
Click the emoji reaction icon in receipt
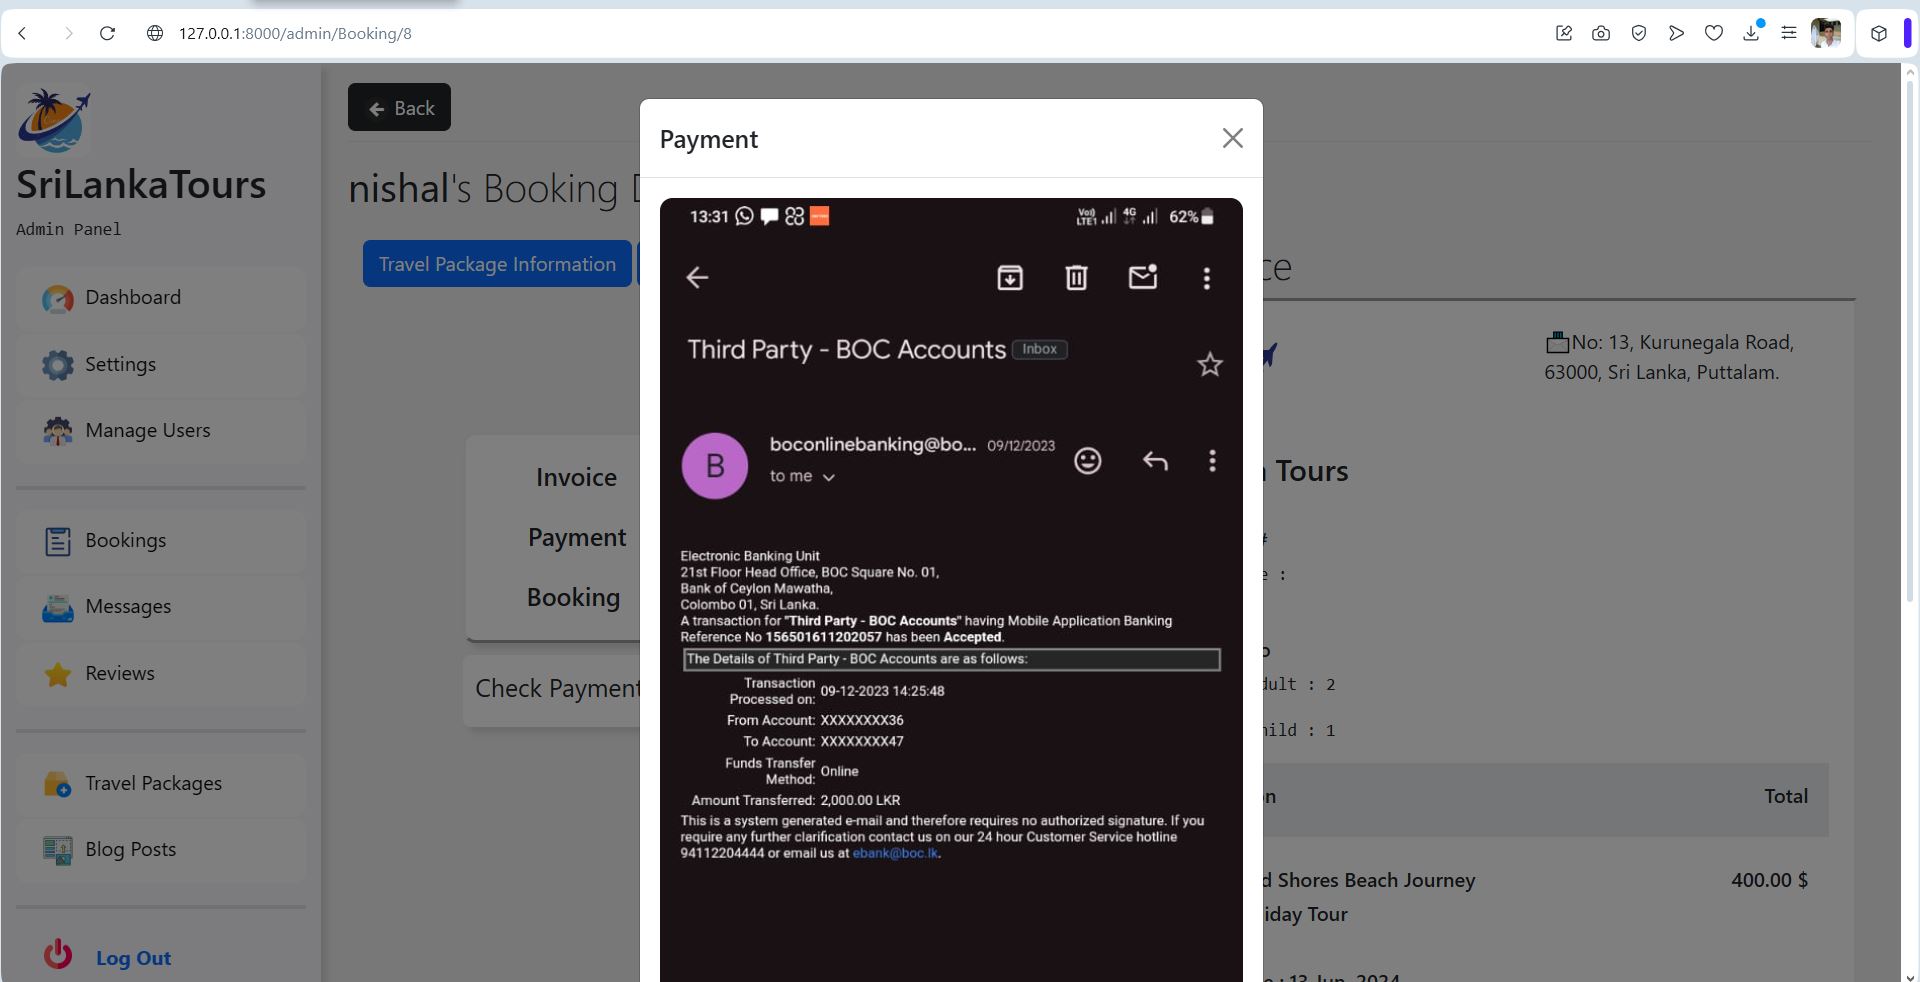tap(1087, 460)
